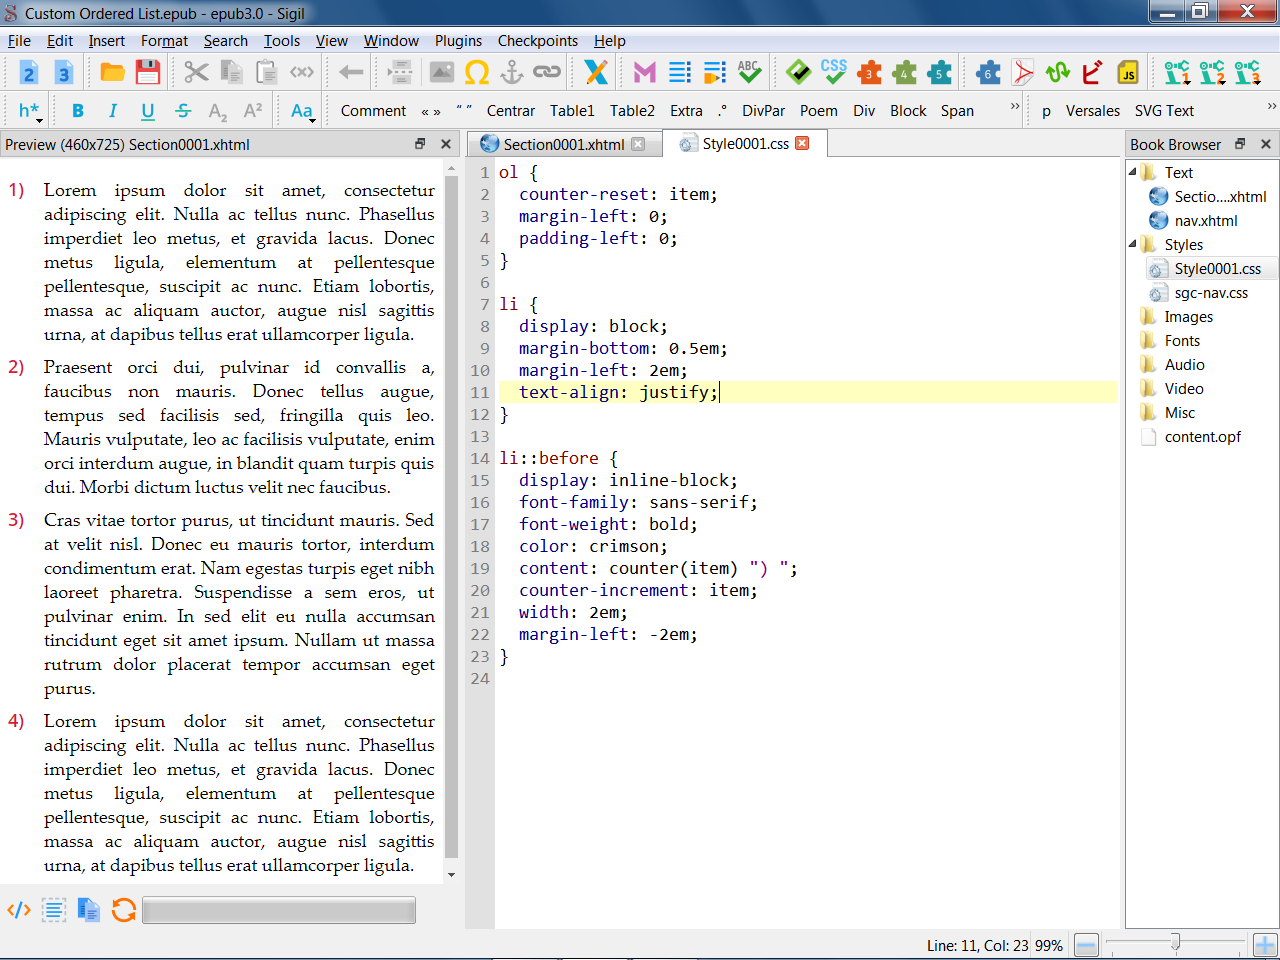The width and height of the screenshot is (1280, 960).
Task: Toggle underline formatting button
Action: coord(148,111)
